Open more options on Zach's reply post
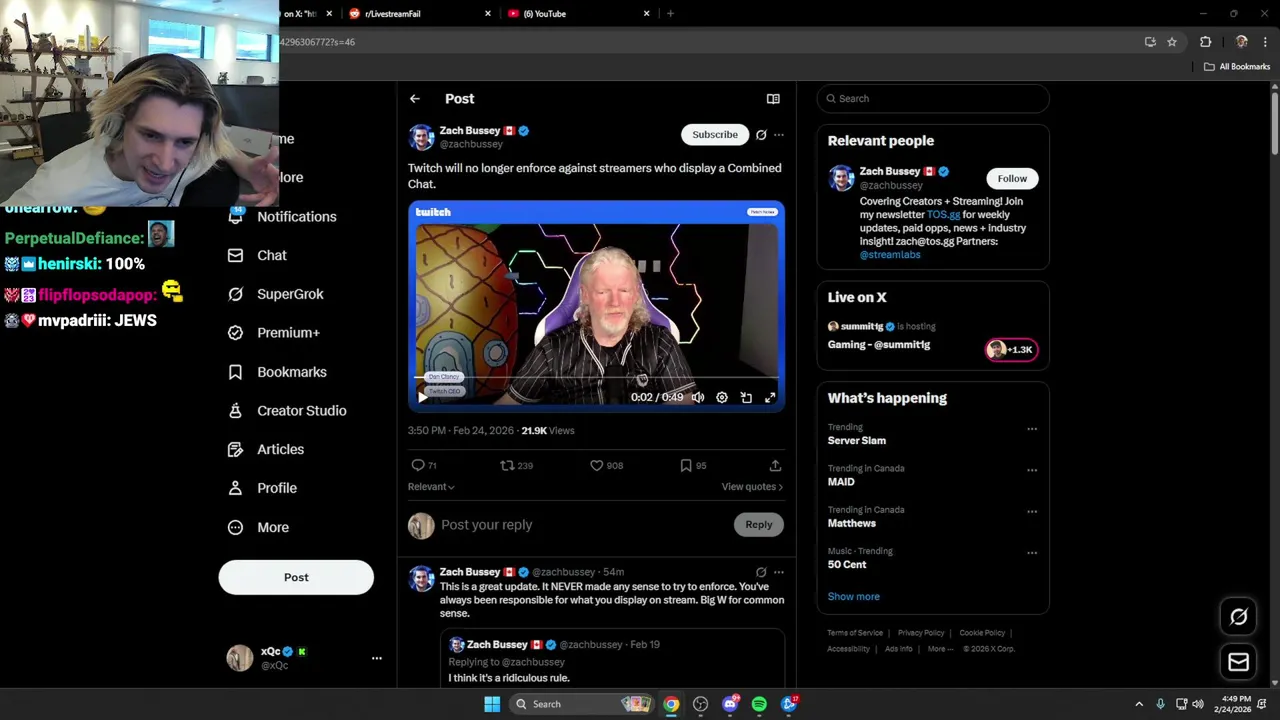Image resolution: width=1280 pixels, height=720 pixels. [779, 573]
